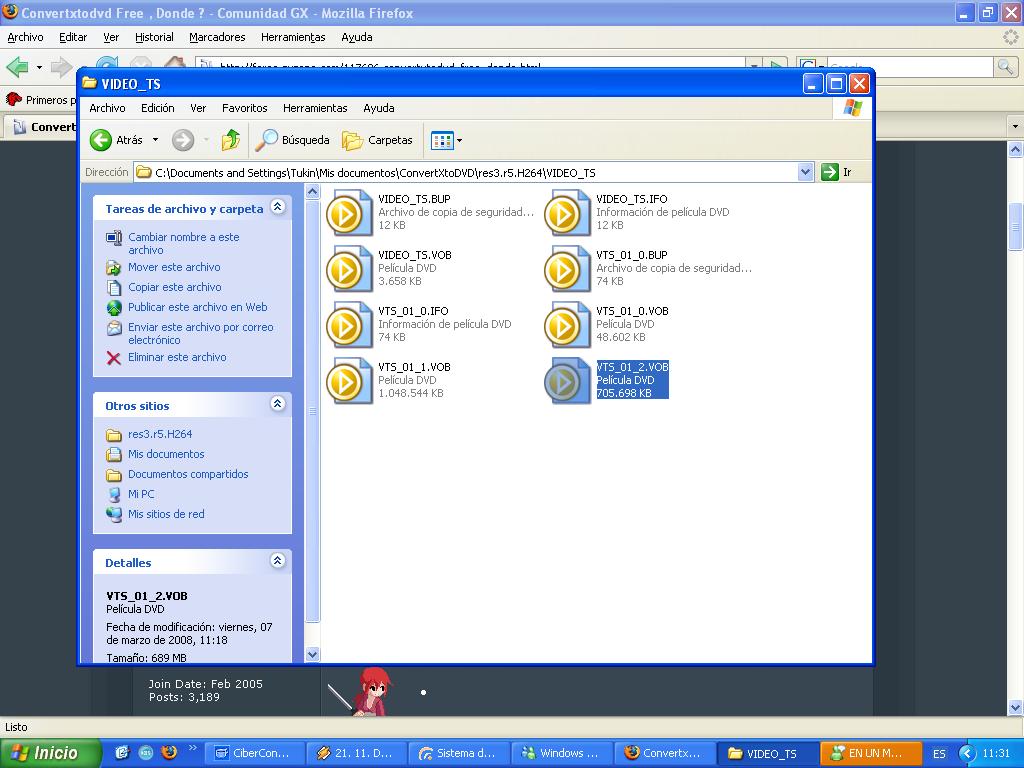
Task: Switch to EN UN M... taskbar window
Action: [x=871, y=753]
